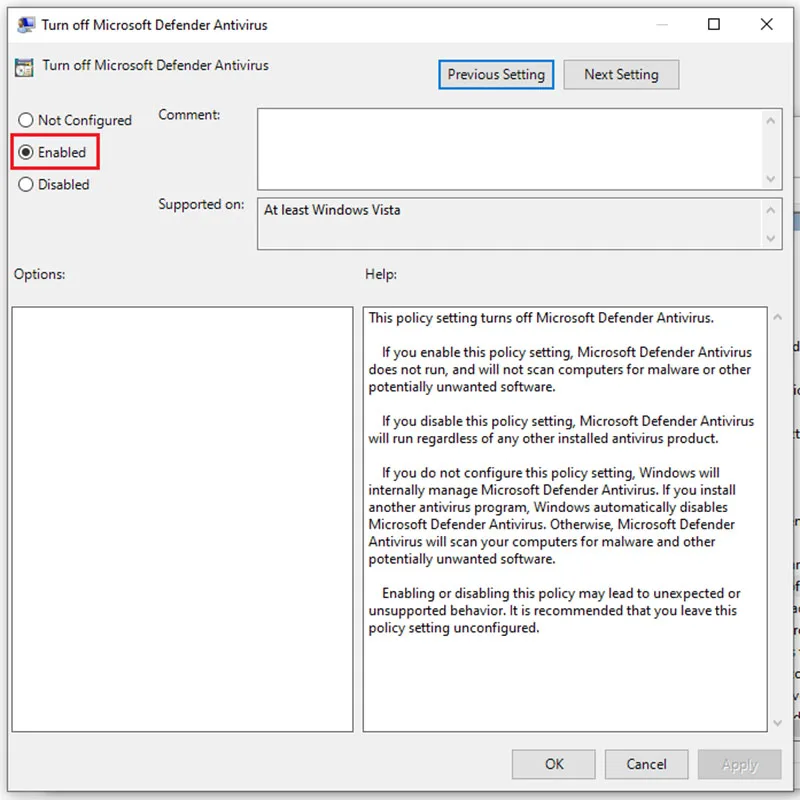Click the Help pane scroll down arrow

[x=777, y=722]
